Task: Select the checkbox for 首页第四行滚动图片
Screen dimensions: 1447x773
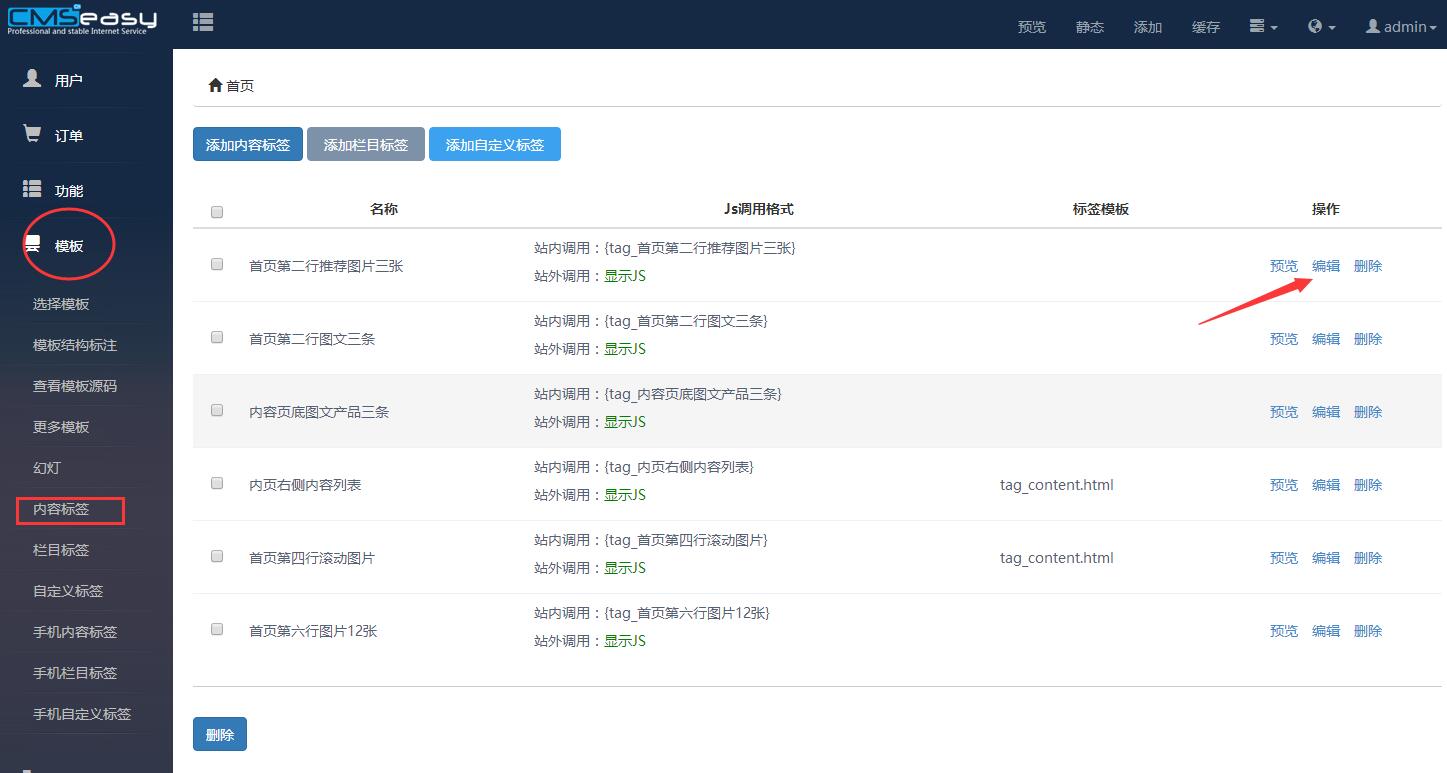Action: click(217, 557)
